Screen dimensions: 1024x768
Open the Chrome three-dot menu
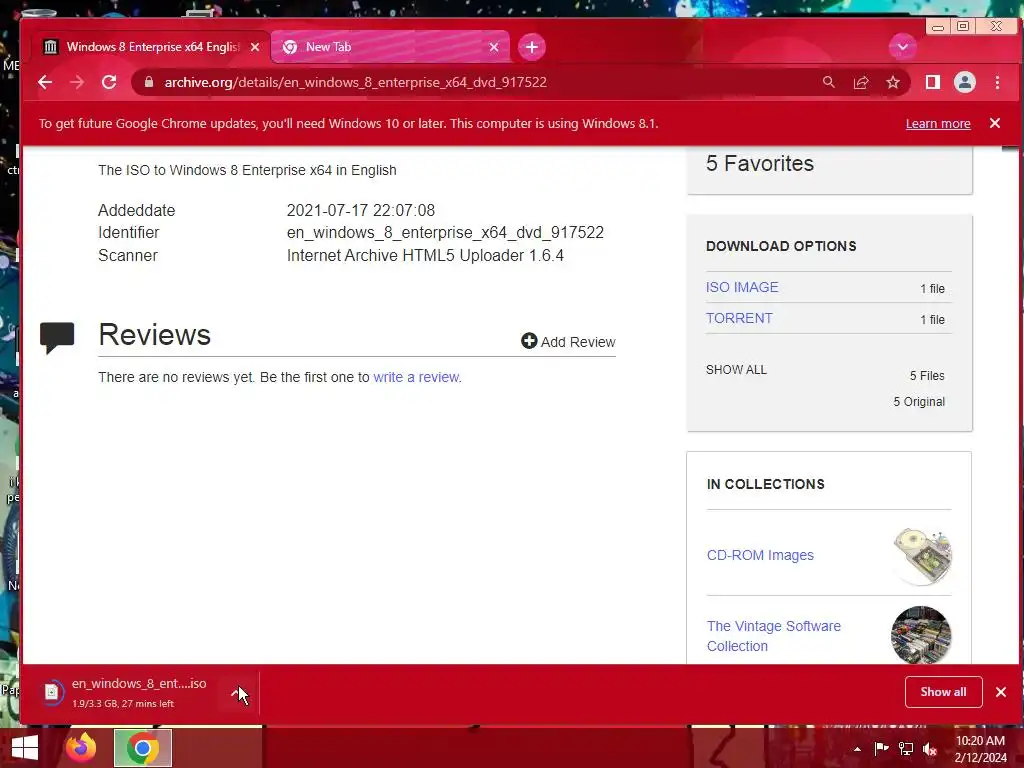pos(997,82)
